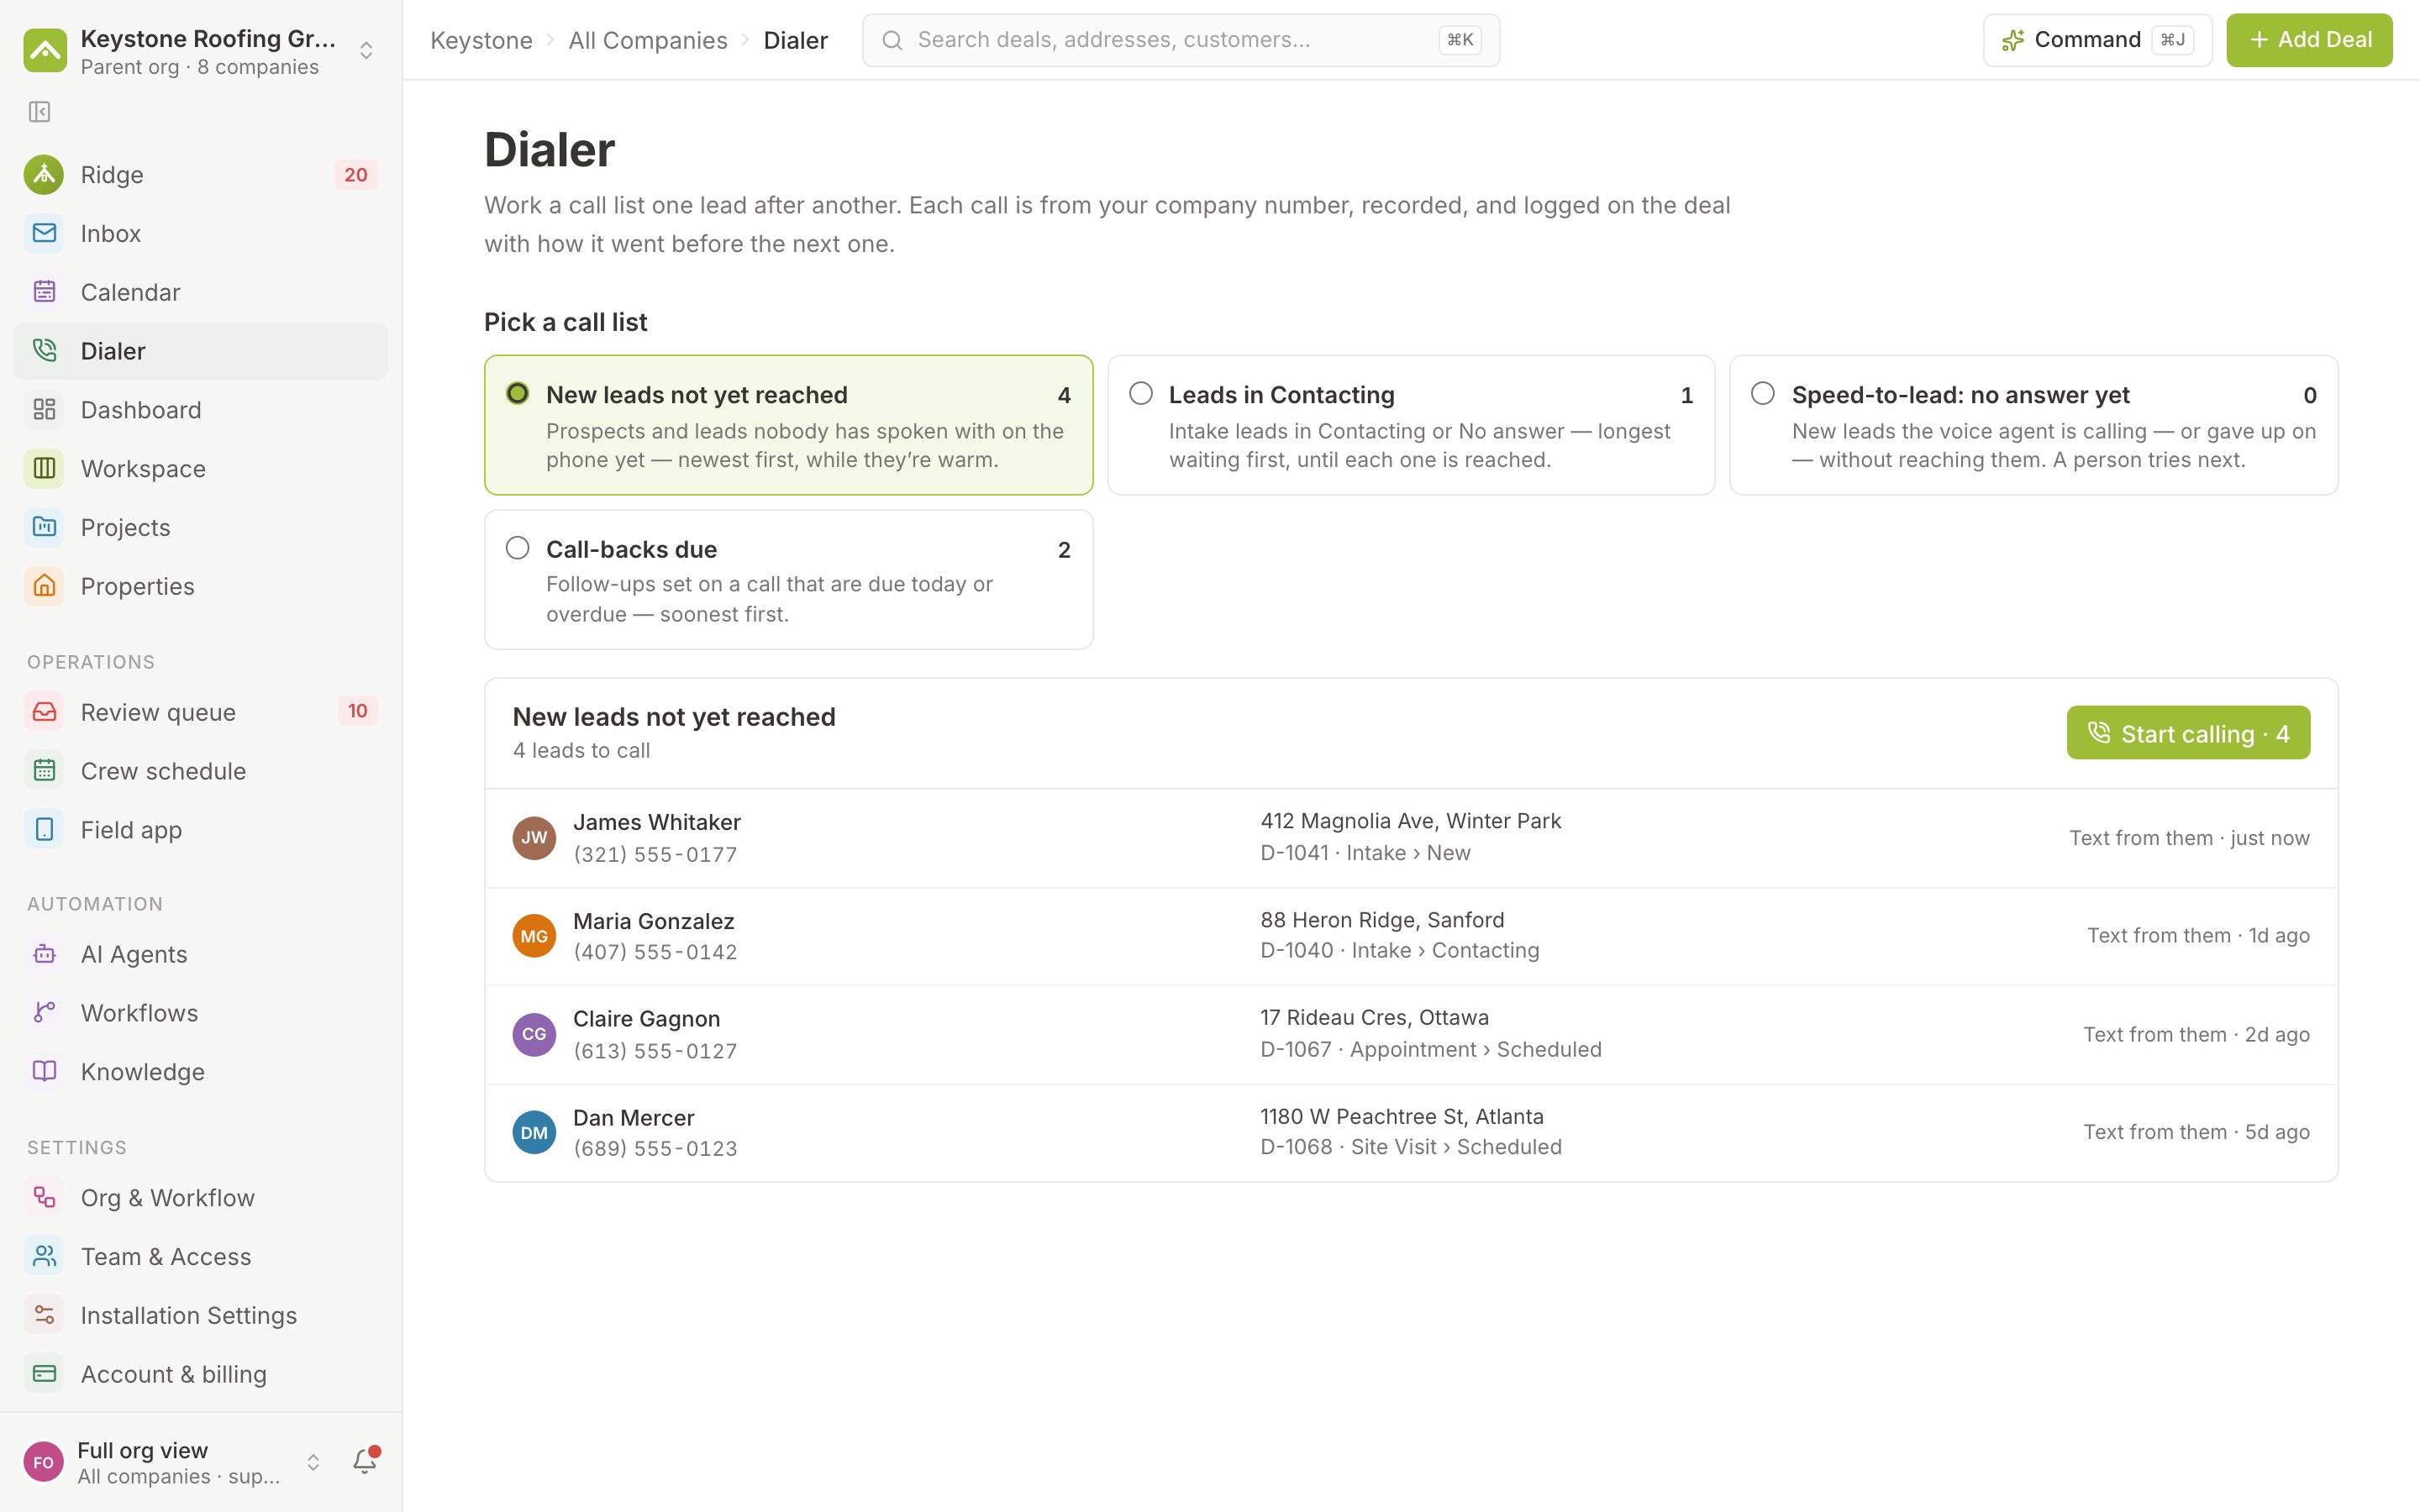Click Claire Gagnon's CG avatar
This screenshot has width=2420, height=1512.
(534, 1034)
